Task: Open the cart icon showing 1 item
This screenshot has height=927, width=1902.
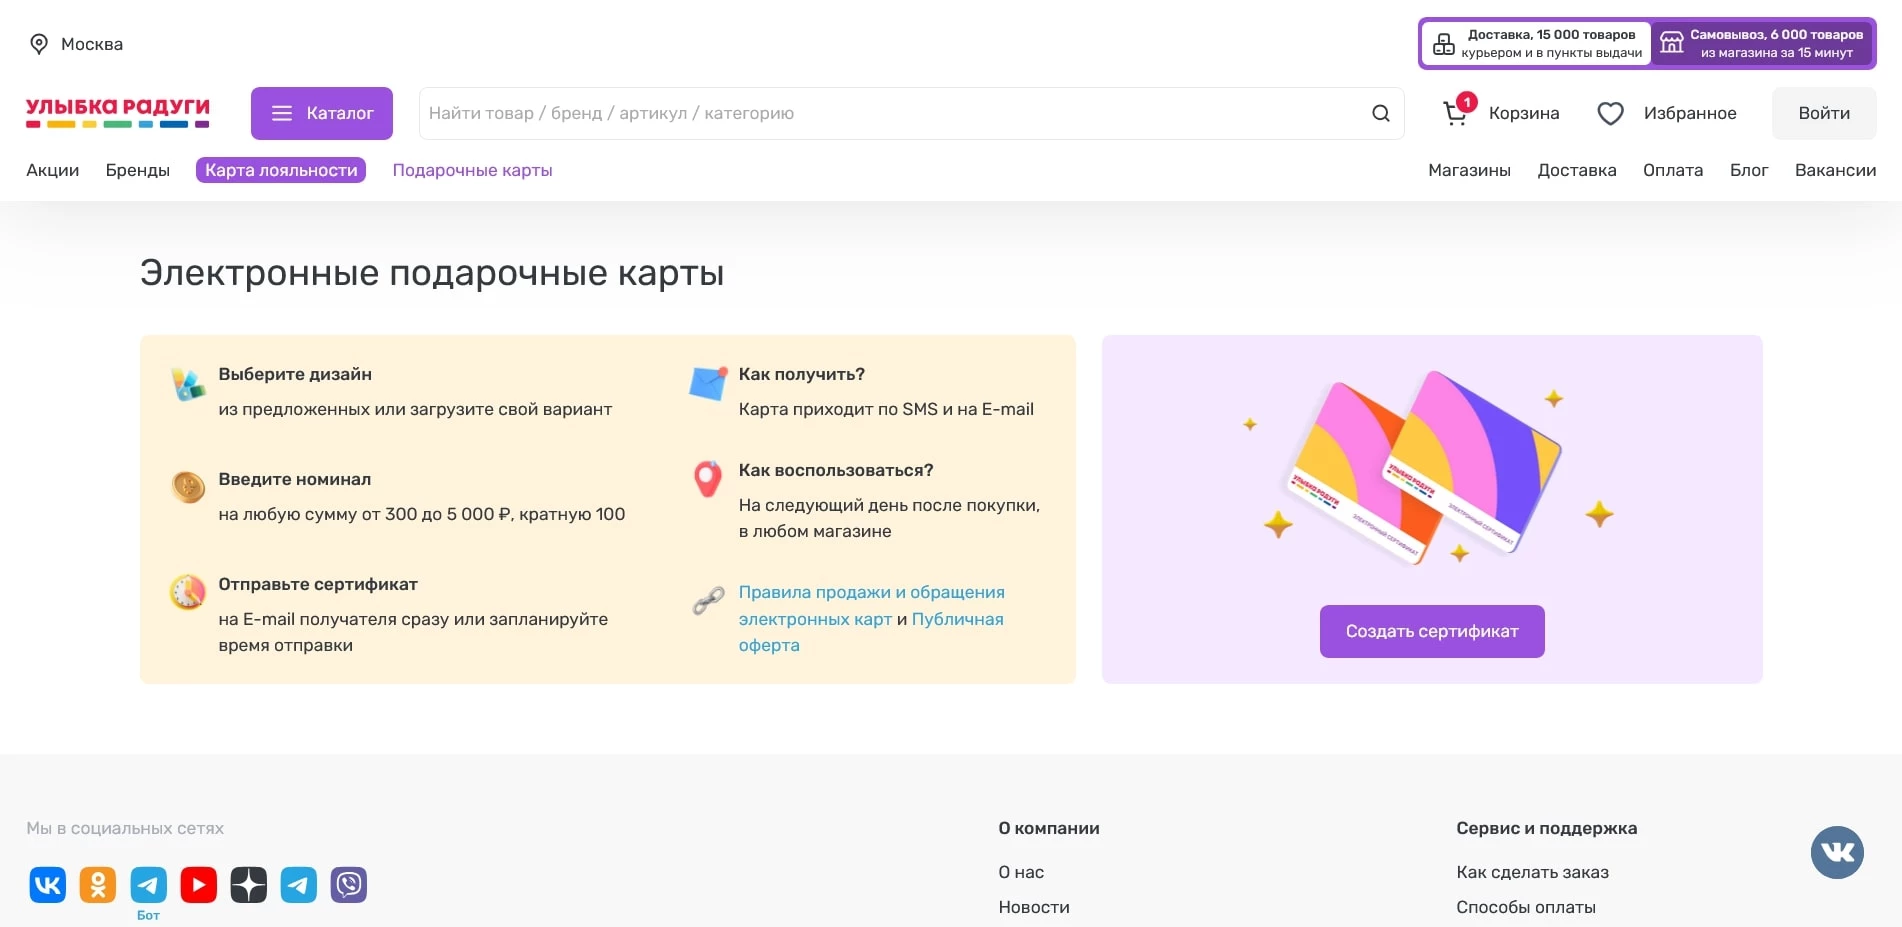Action: pos(1456,113)
